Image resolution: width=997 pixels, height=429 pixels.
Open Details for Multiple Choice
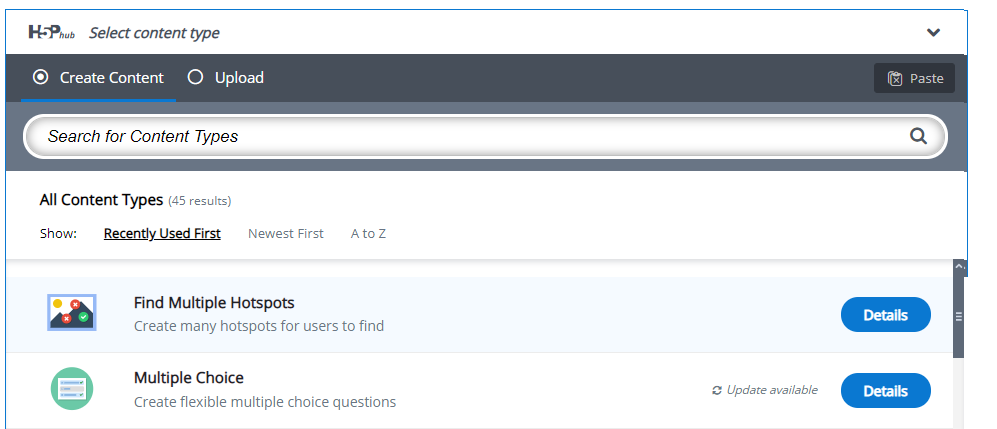[886, 391]
